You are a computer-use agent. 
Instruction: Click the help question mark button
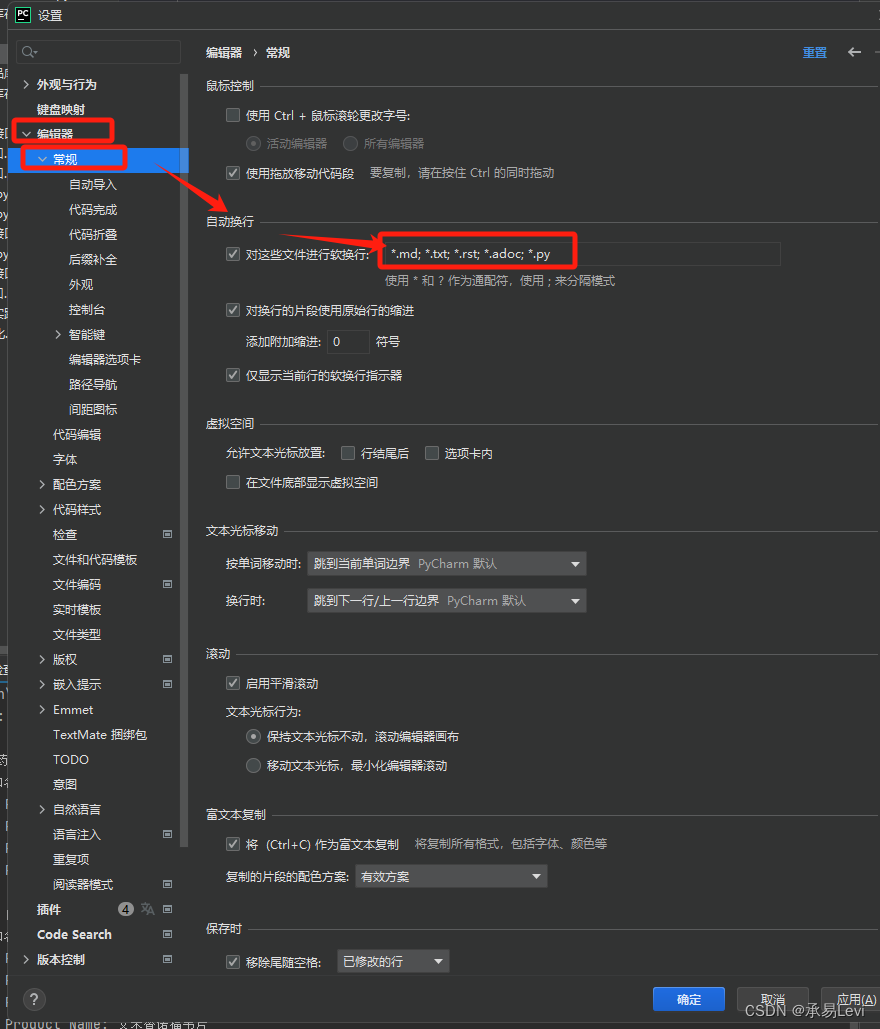pyautogui.click(x=34, y=999)
